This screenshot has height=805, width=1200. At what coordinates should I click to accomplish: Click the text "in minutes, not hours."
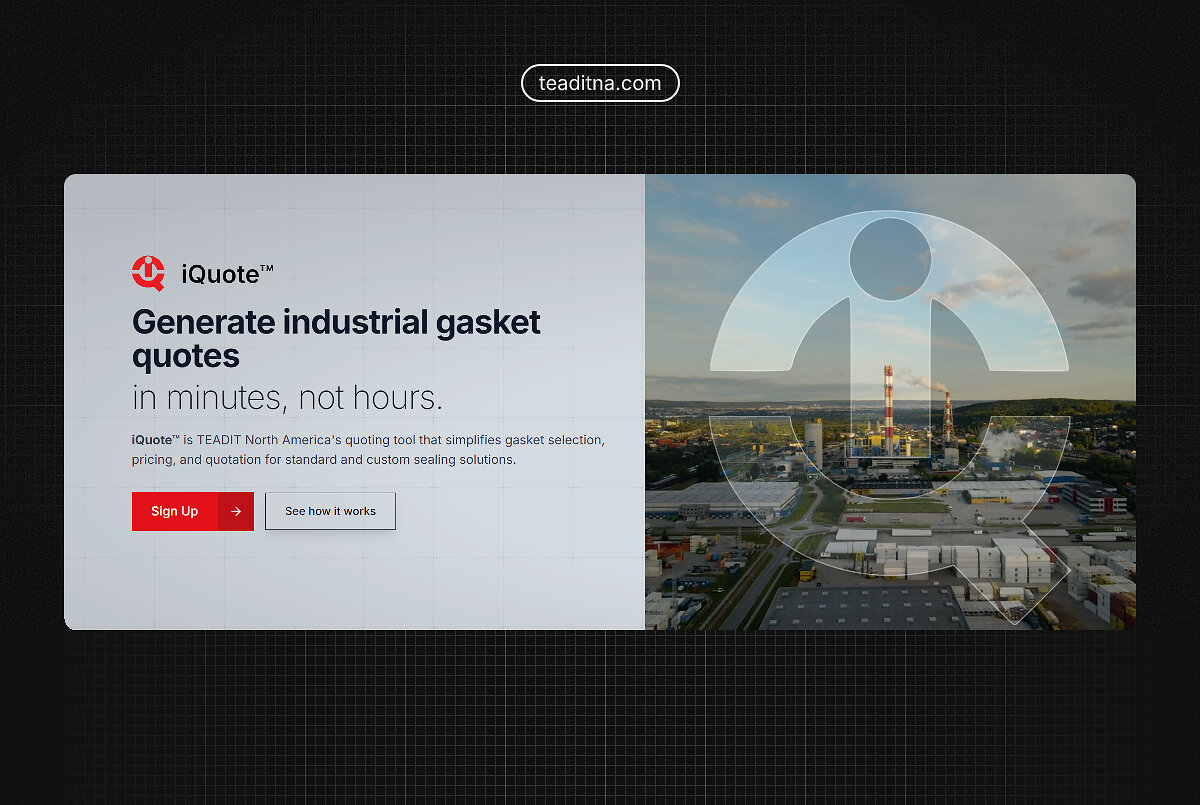[287, 398]
